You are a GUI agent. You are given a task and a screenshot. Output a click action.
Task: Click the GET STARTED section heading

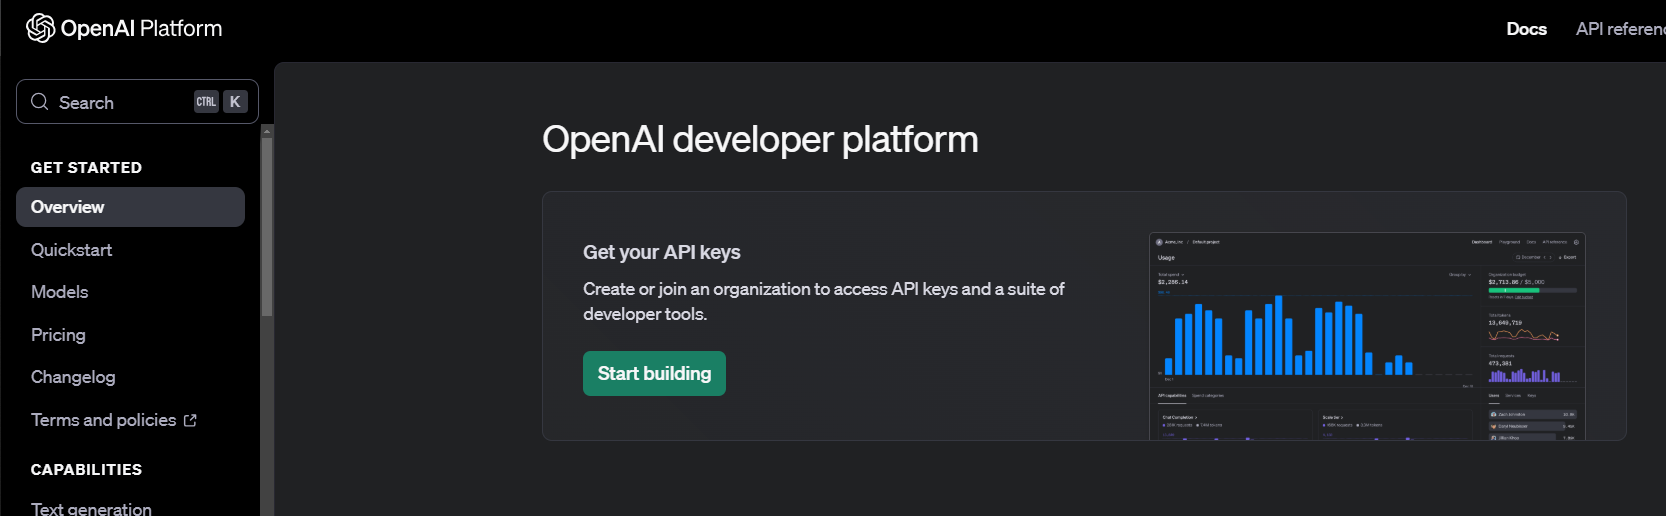click(86, 168)
